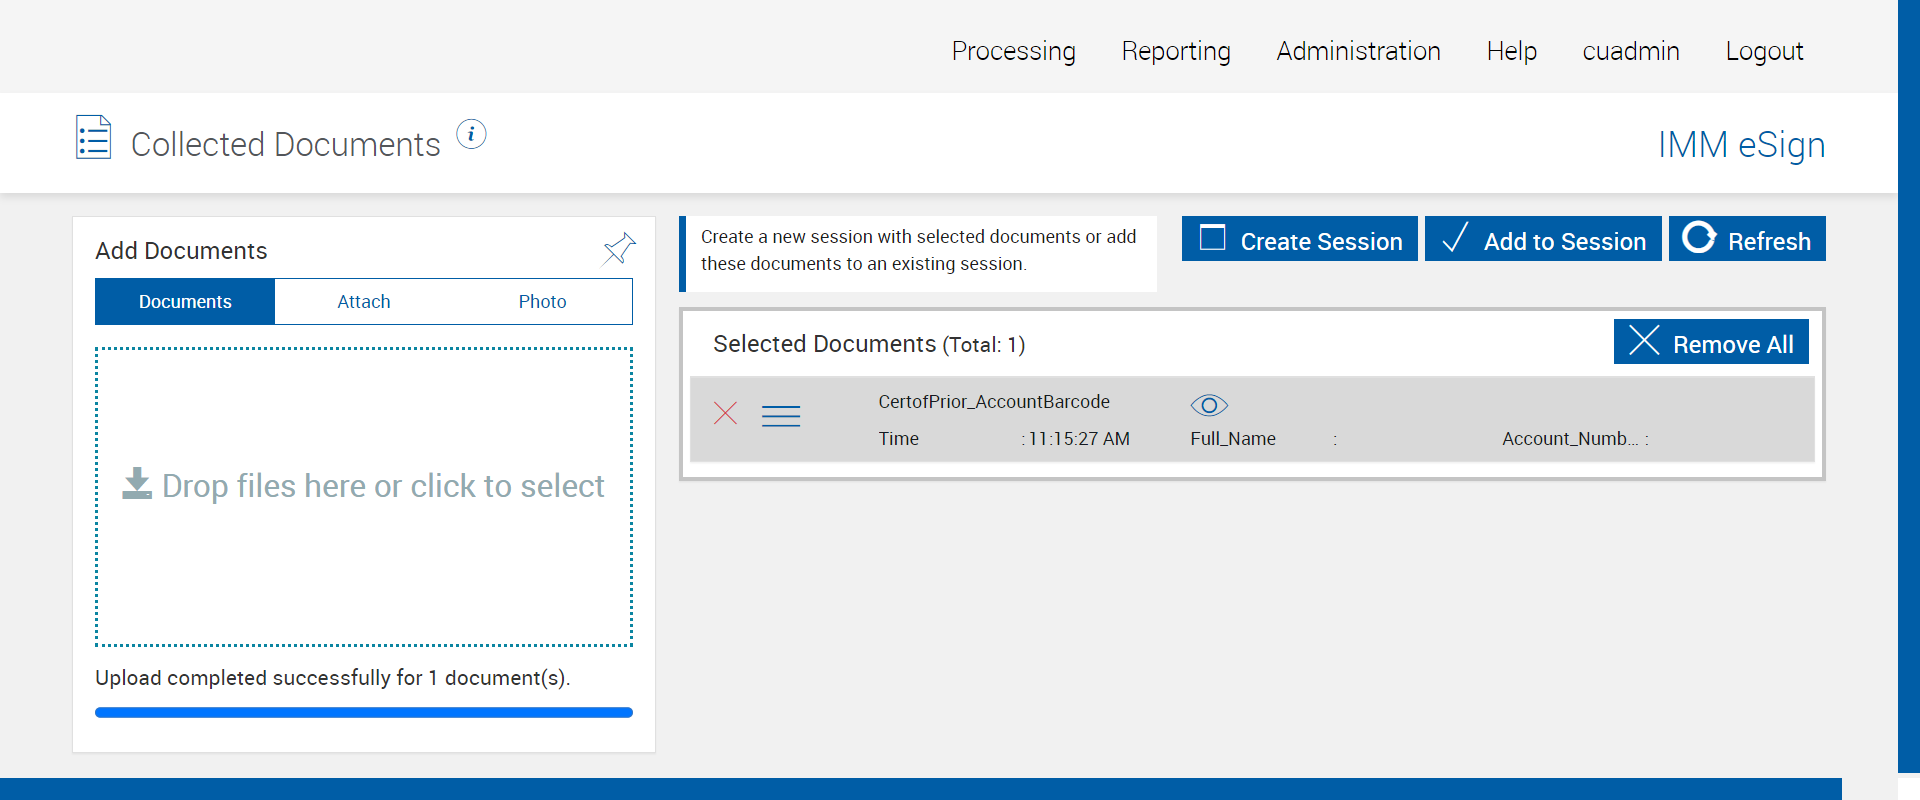Click the Collected Documents list icon
The width and height of the screenshot is (1920, 800).
pos(94,138)
